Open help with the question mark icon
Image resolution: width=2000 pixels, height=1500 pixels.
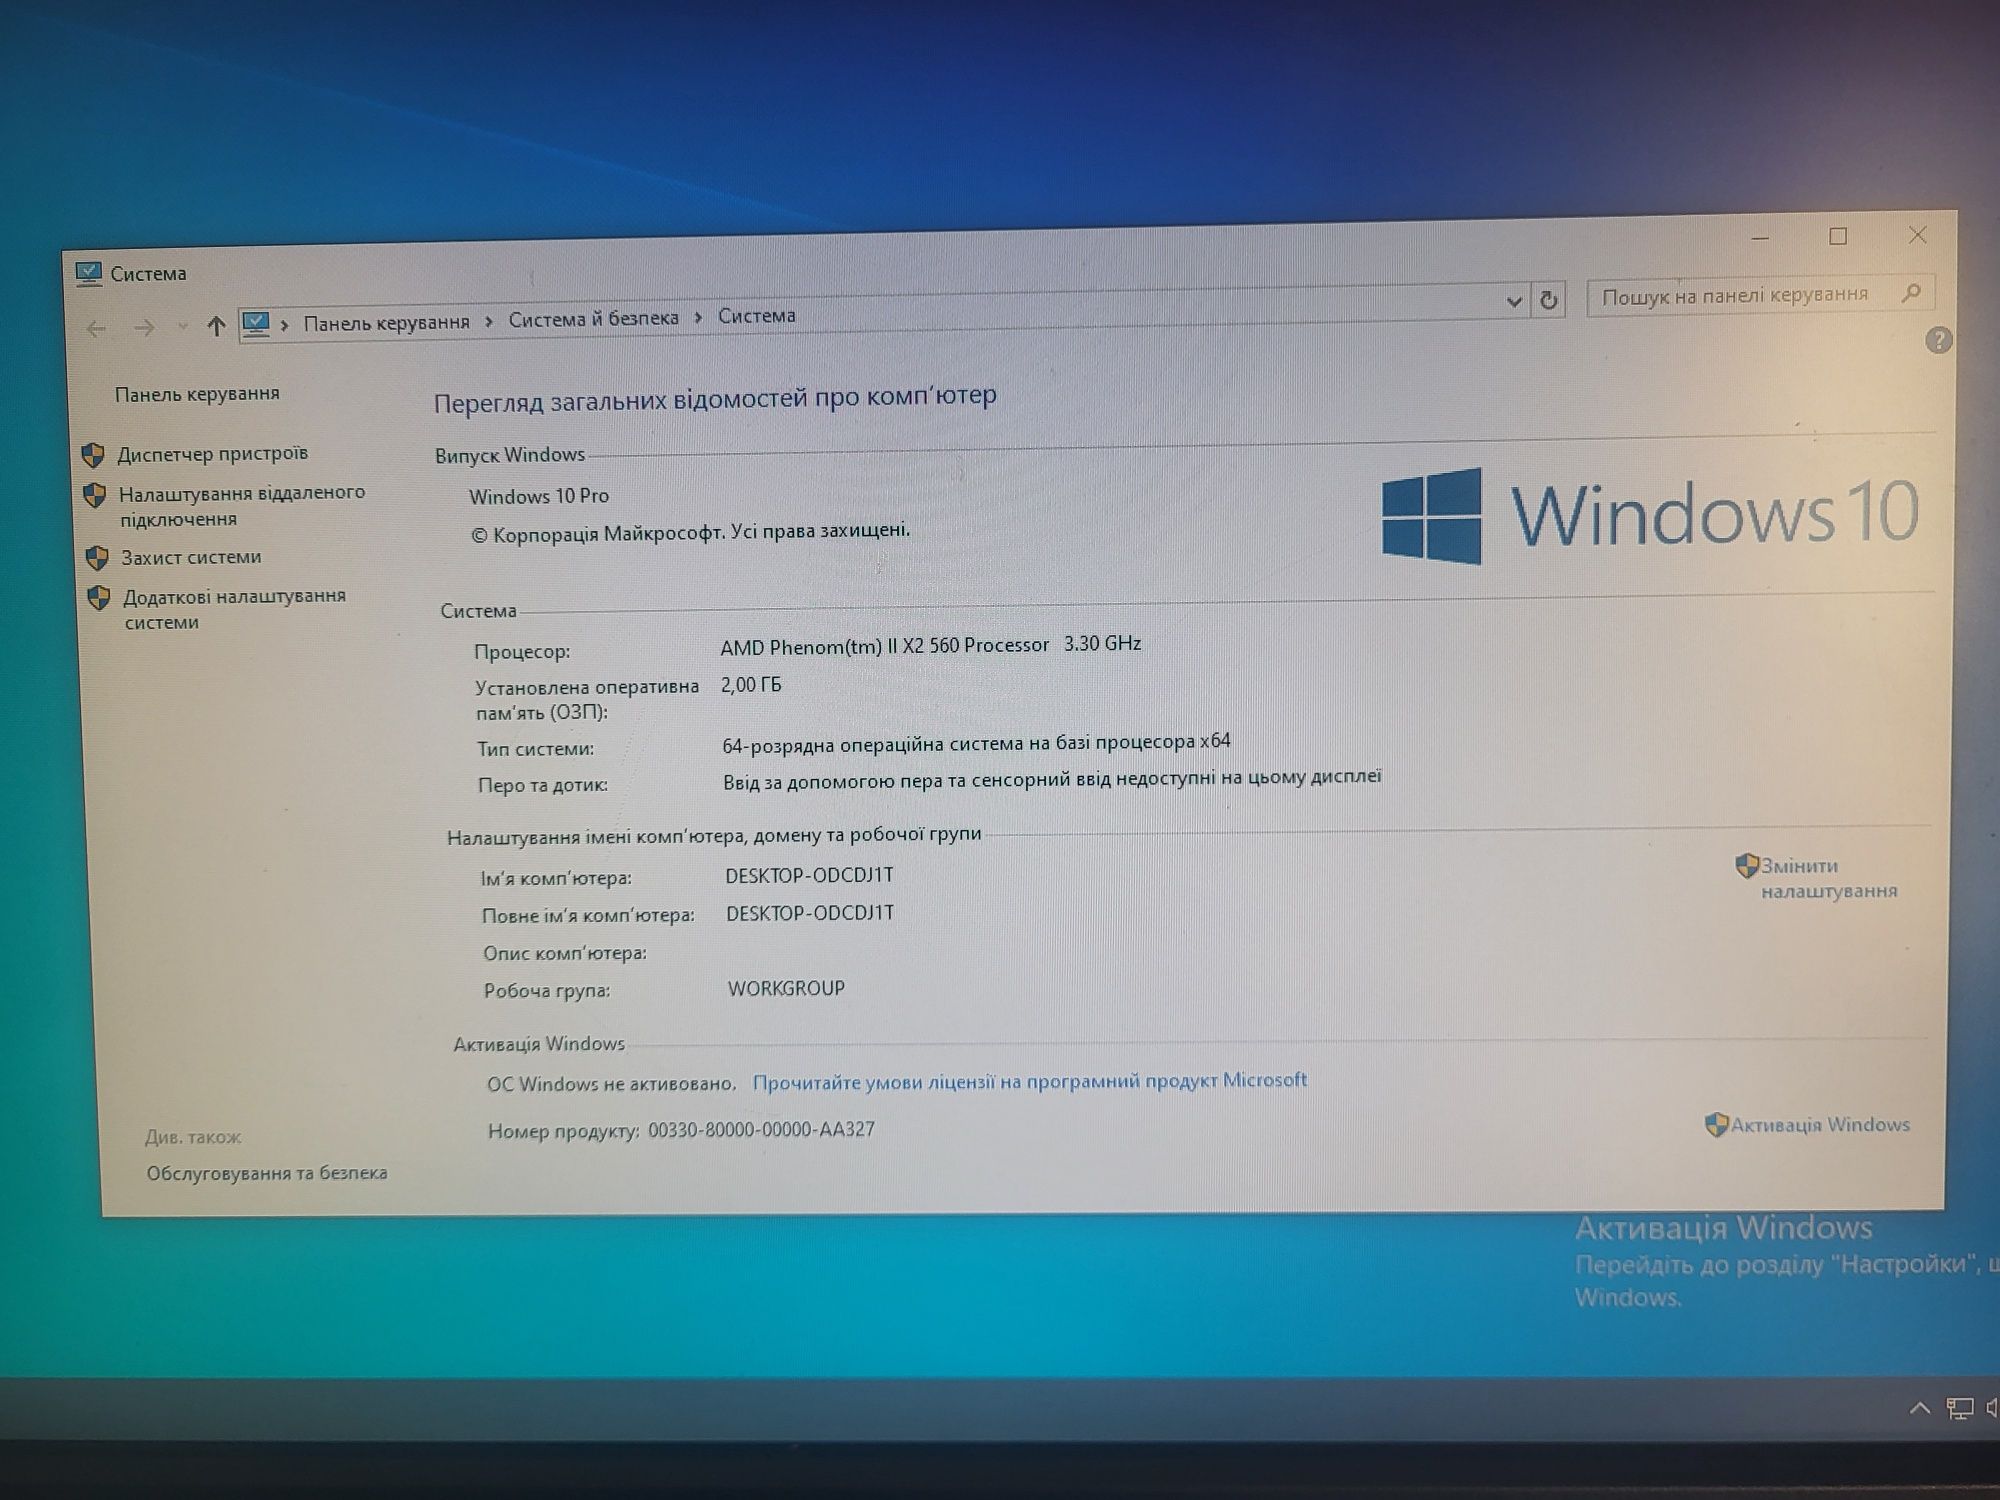coord(1938,341)
